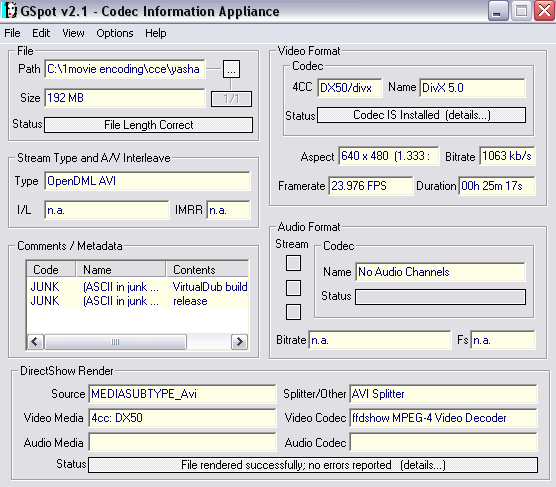Open the Options menu
The height and width of the screenshot is (487, 556).
[x=115, y=33]
